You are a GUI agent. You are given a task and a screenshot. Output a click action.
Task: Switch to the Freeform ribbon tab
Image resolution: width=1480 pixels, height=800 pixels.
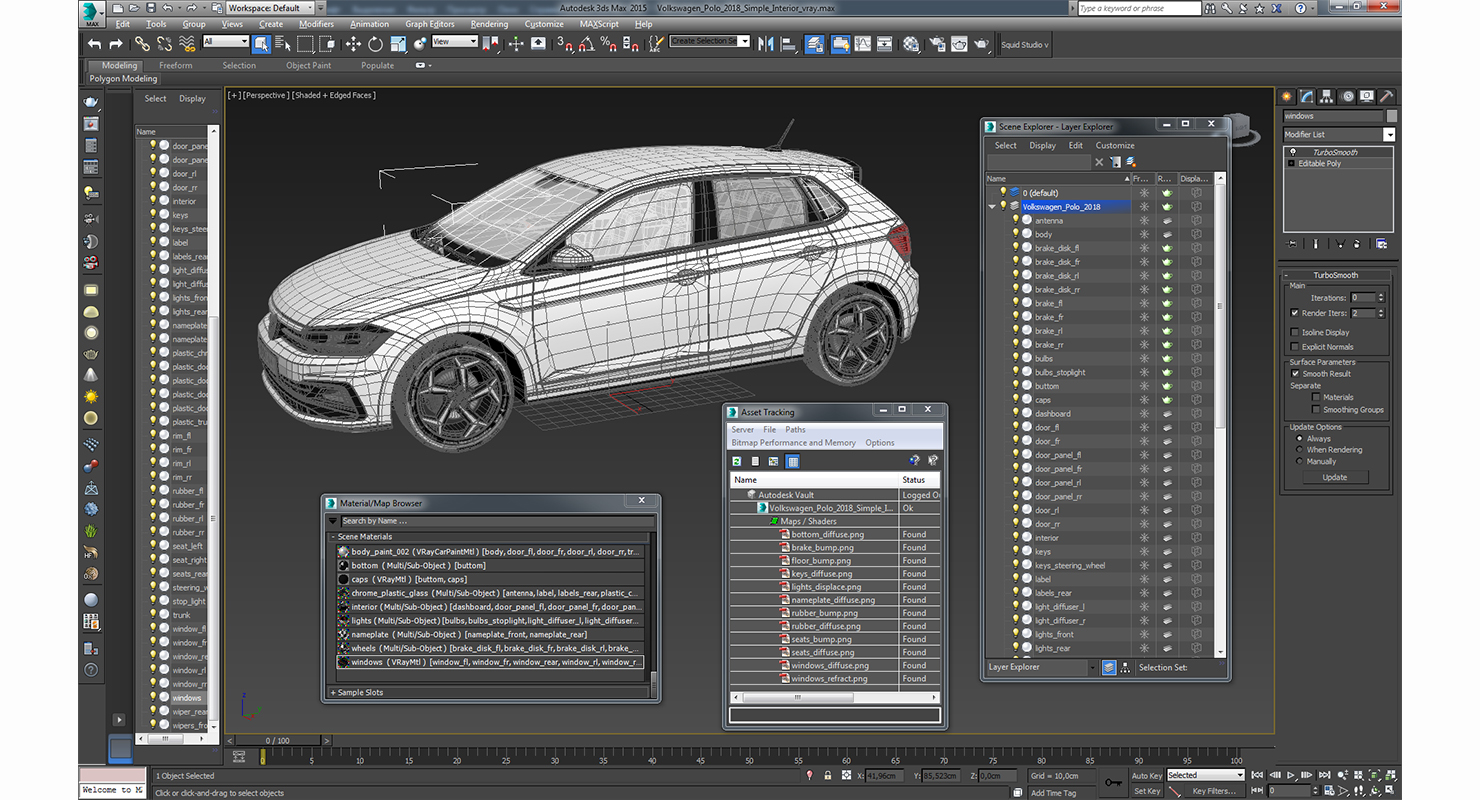[175, 65]
